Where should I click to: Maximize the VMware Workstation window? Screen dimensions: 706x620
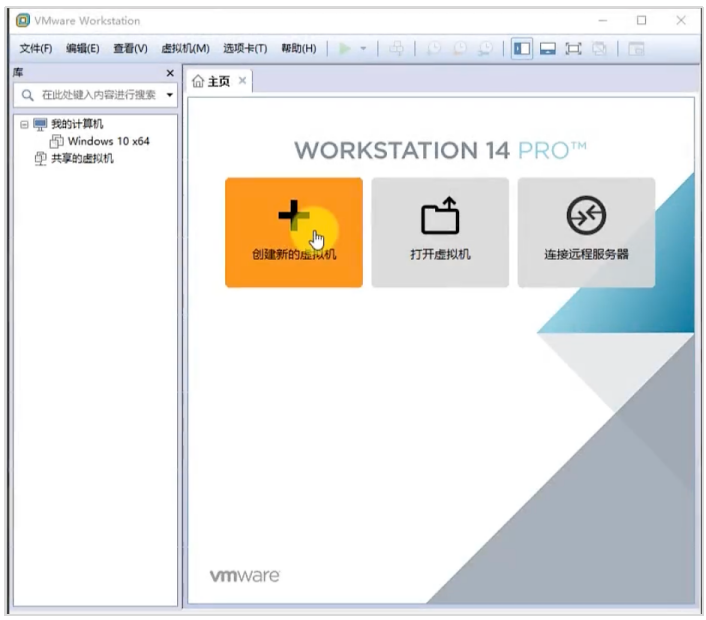642,20
